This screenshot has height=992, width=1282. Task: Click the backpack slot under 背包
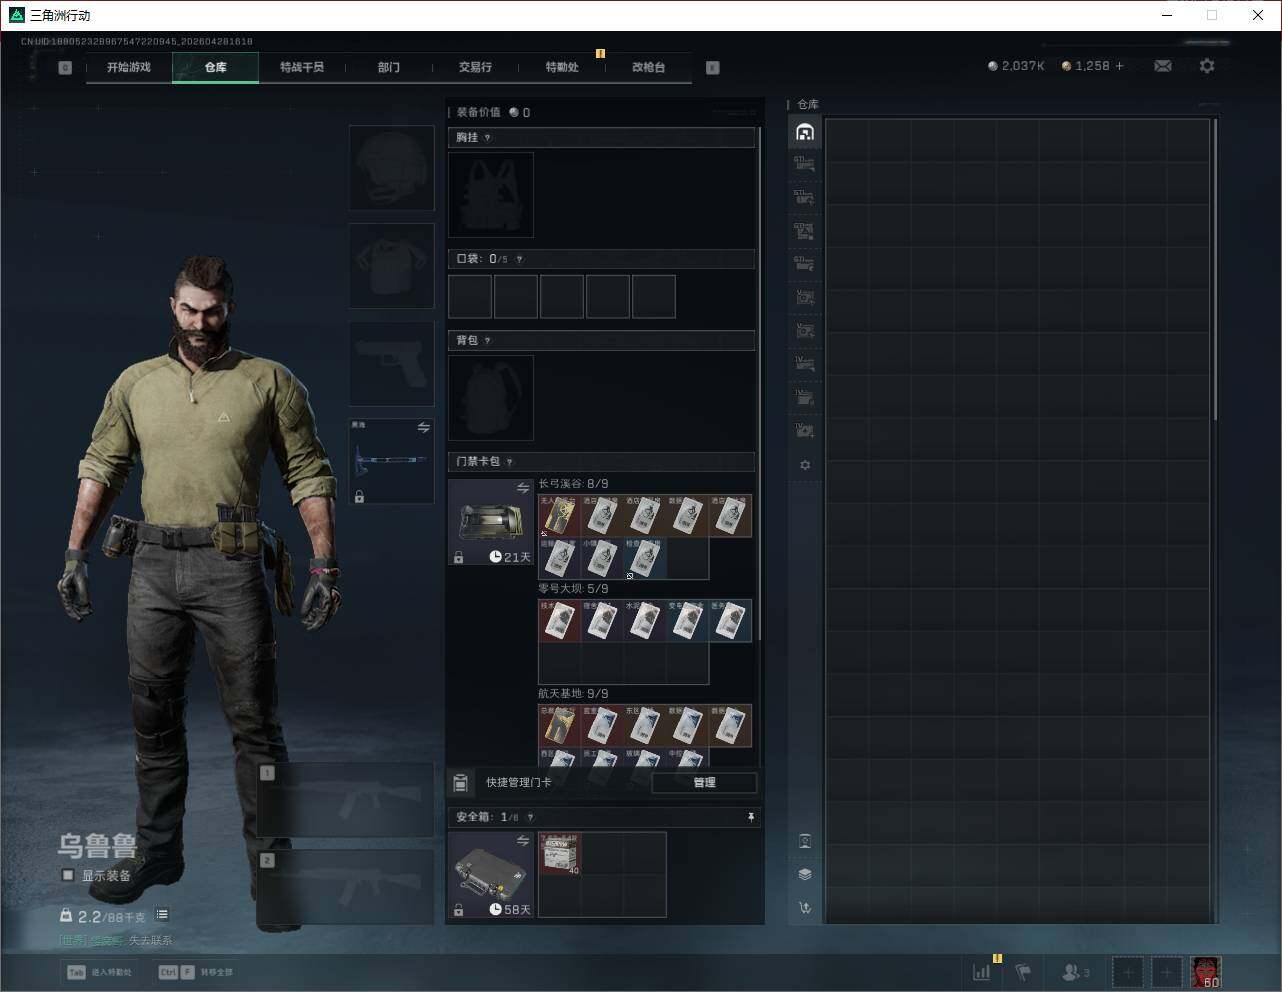491,398
